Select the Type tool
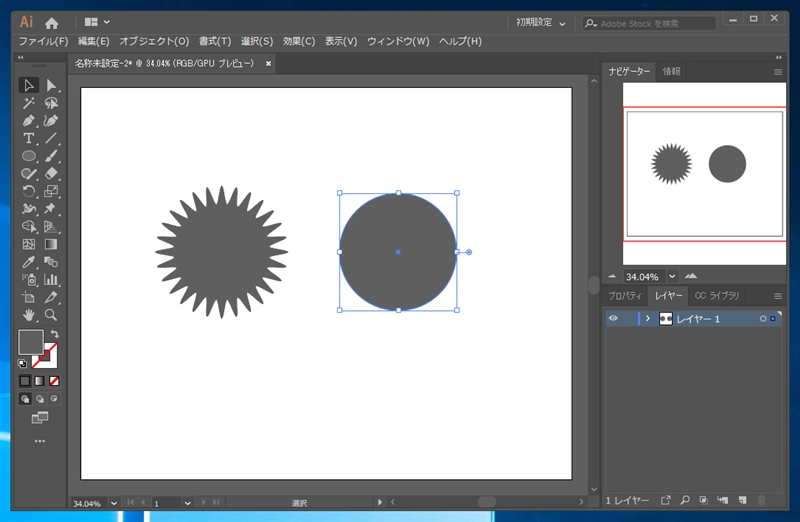The width and height of the screenshot is (800, 522). tap(29, 138)
